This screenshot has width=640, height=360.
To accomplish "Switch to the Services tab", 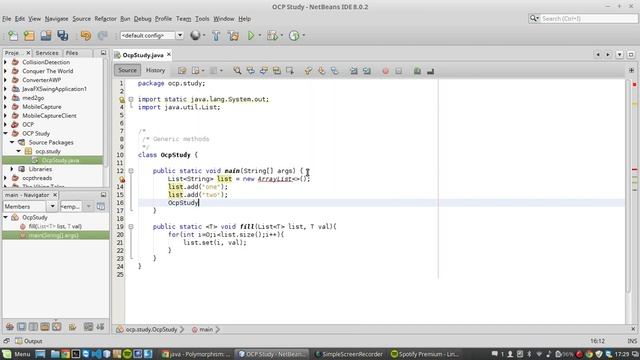I will [47, 53].
